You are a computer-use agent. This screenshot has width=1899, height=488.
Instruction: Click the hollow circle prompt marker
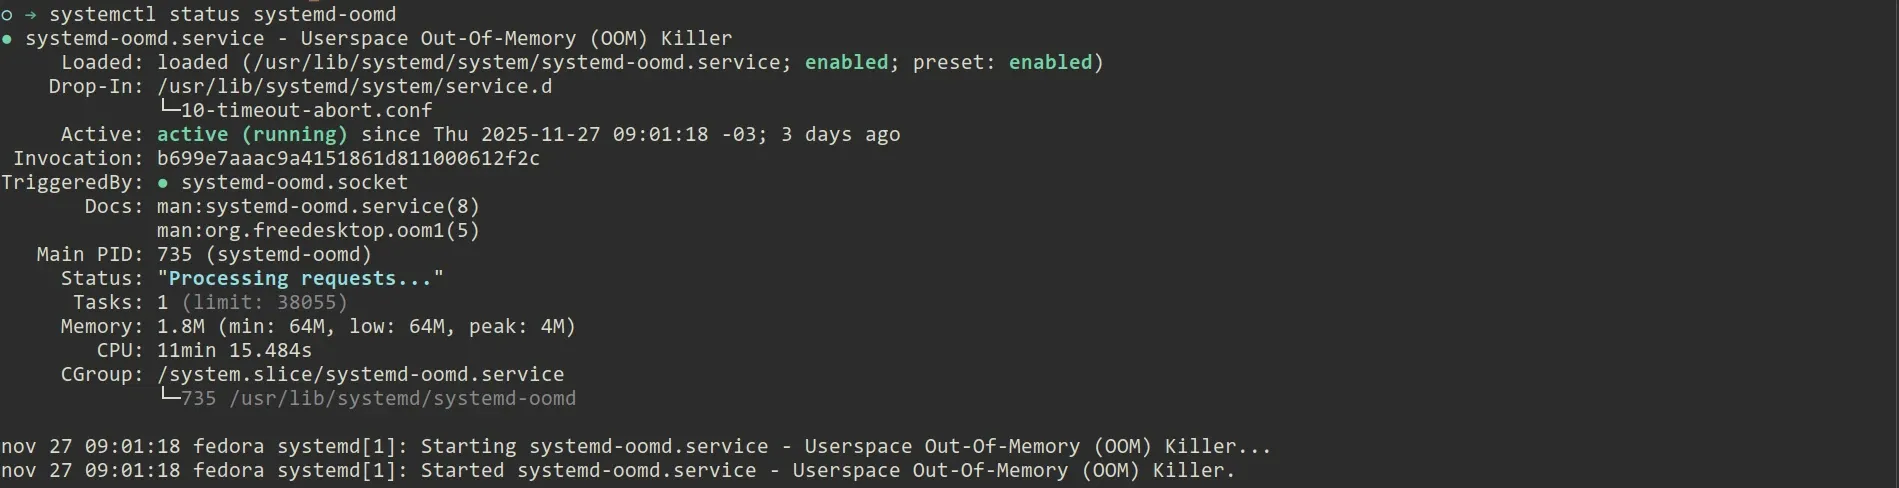click(7, 15)
